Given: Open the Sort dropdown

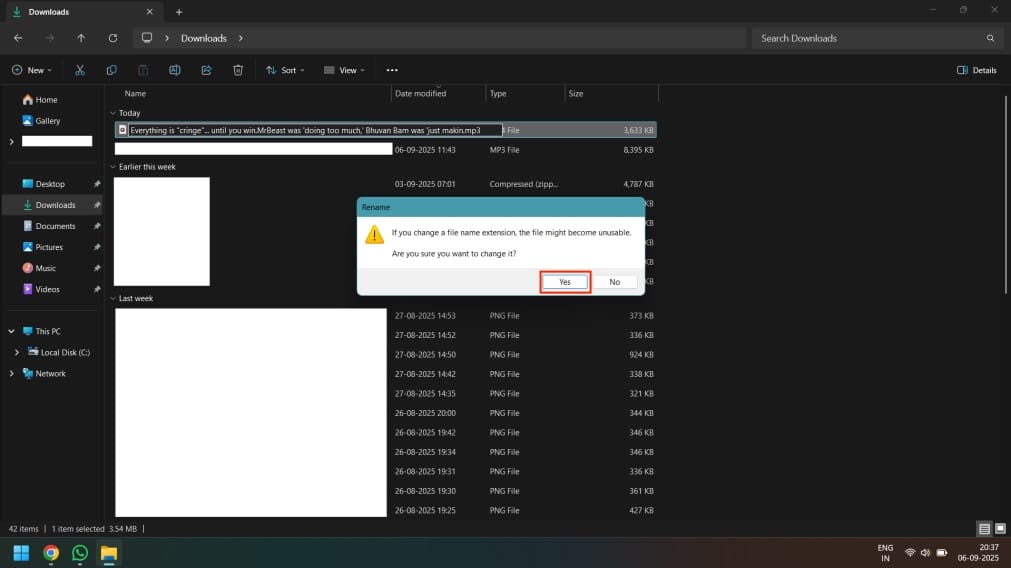Looking at the screenshot, I should [285, 70].
